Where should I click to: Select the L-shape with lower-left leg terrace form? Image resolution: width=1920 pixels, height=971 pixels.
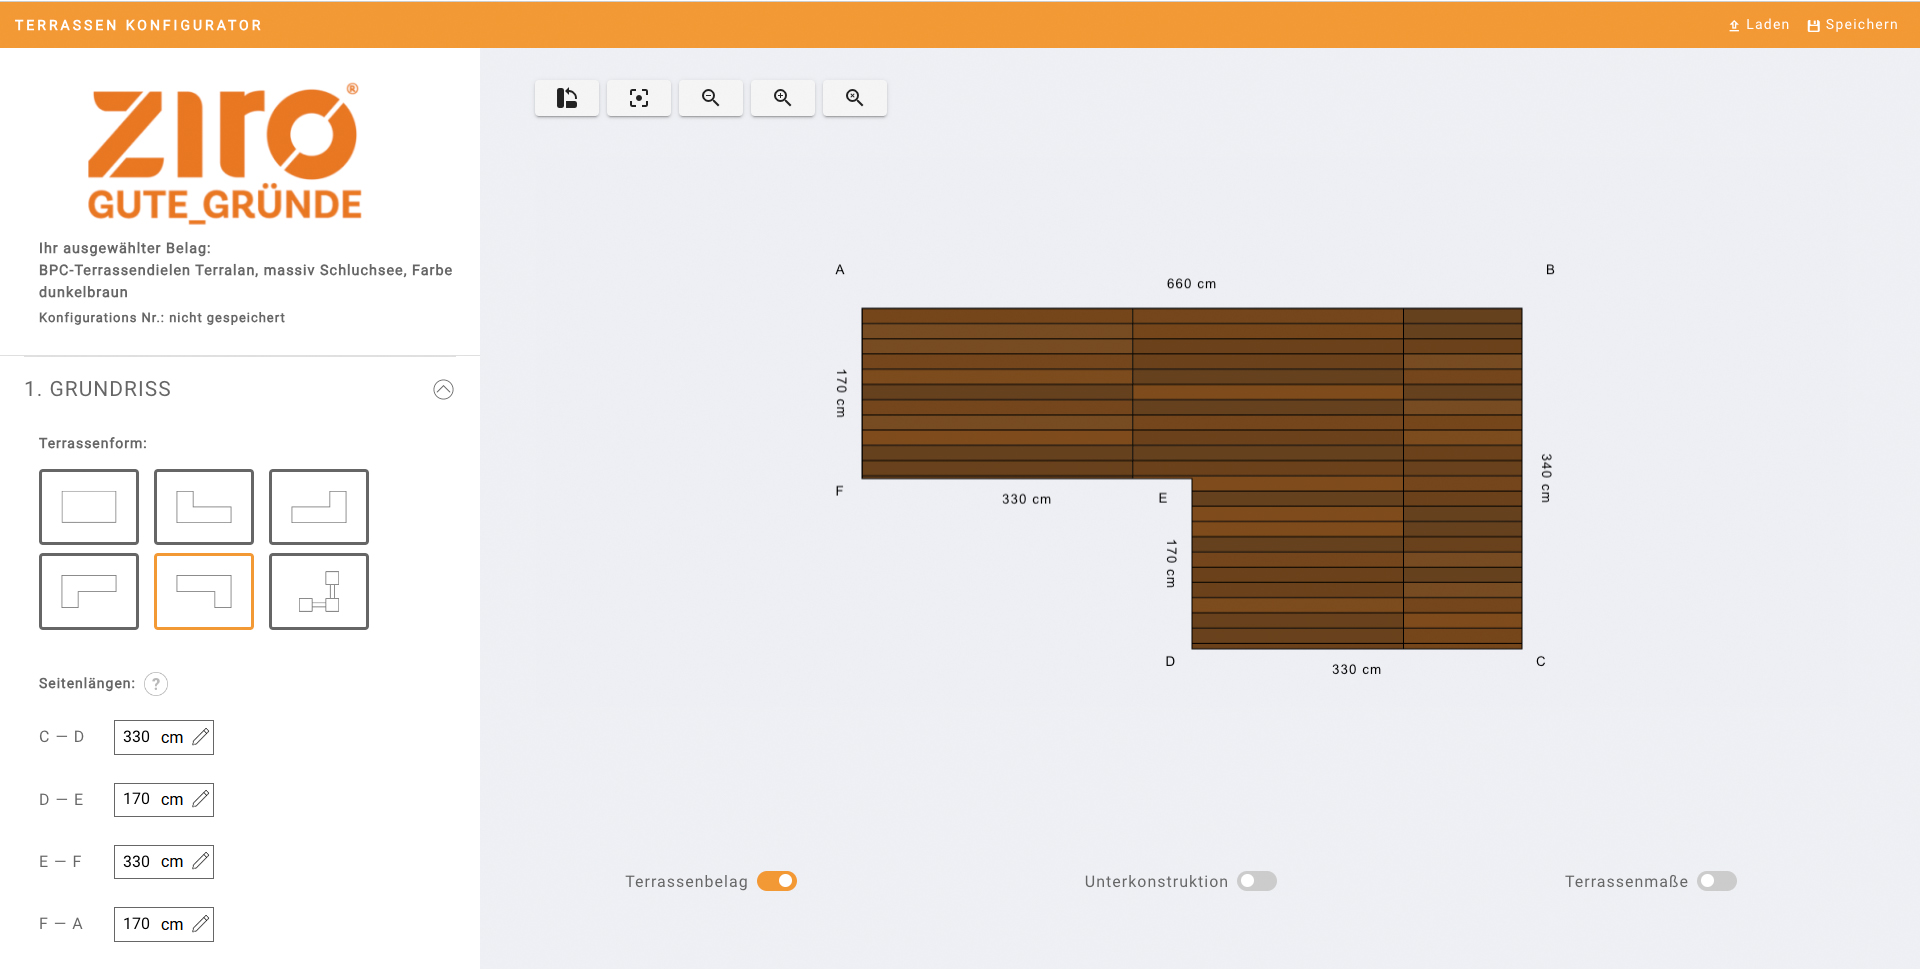click(x=89, y=591)
